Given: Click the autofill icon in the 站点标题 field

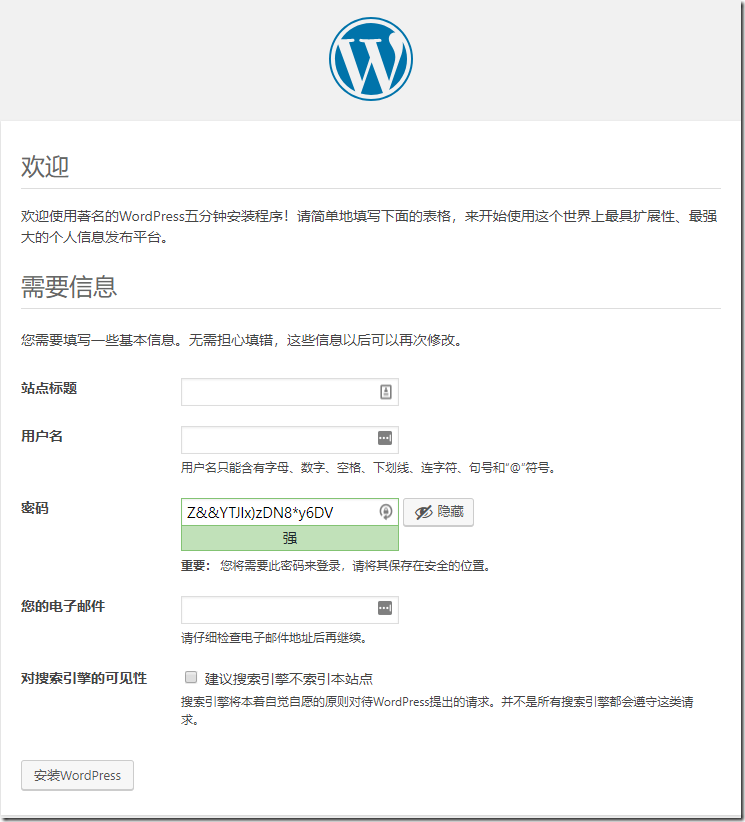Looking at the screenshot, I should point(386,392).
